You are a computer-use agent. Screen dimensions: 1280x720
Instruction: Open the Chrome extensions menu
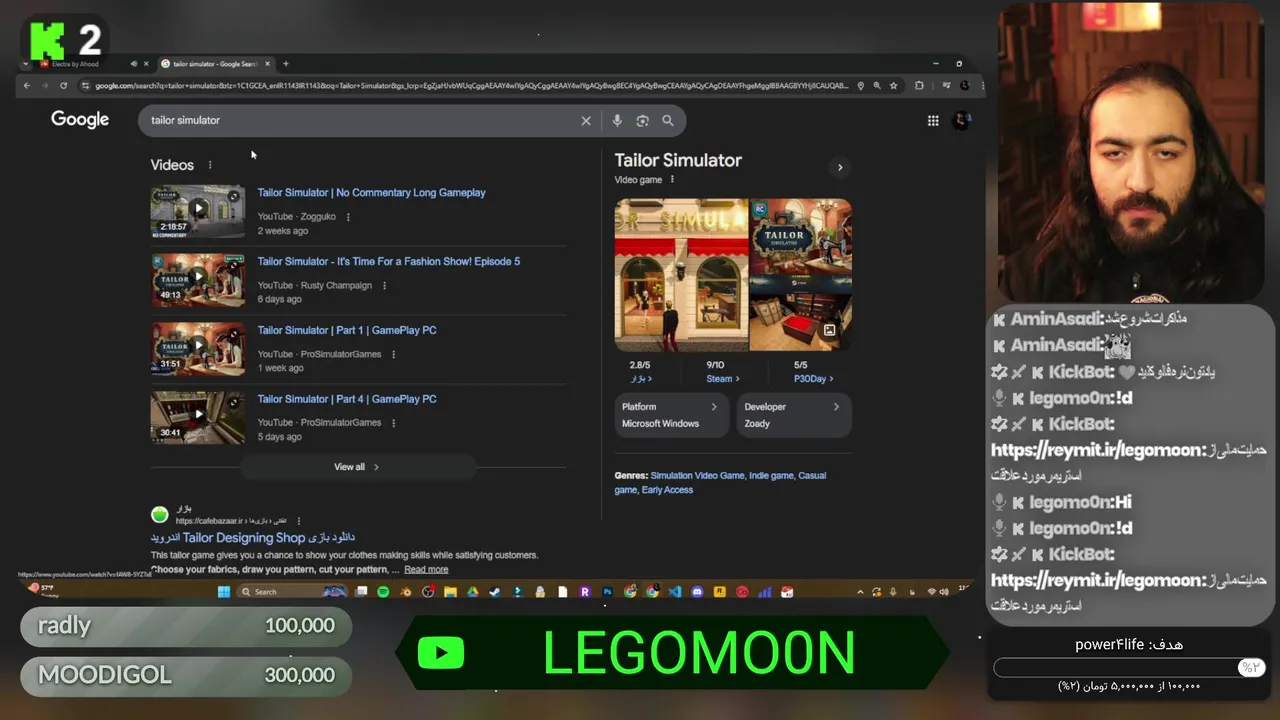(919, 86)
